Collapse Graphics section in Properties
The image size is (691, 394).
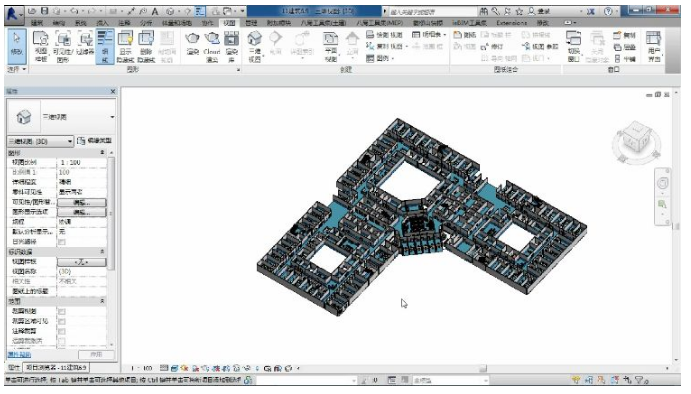coord(102,152)
